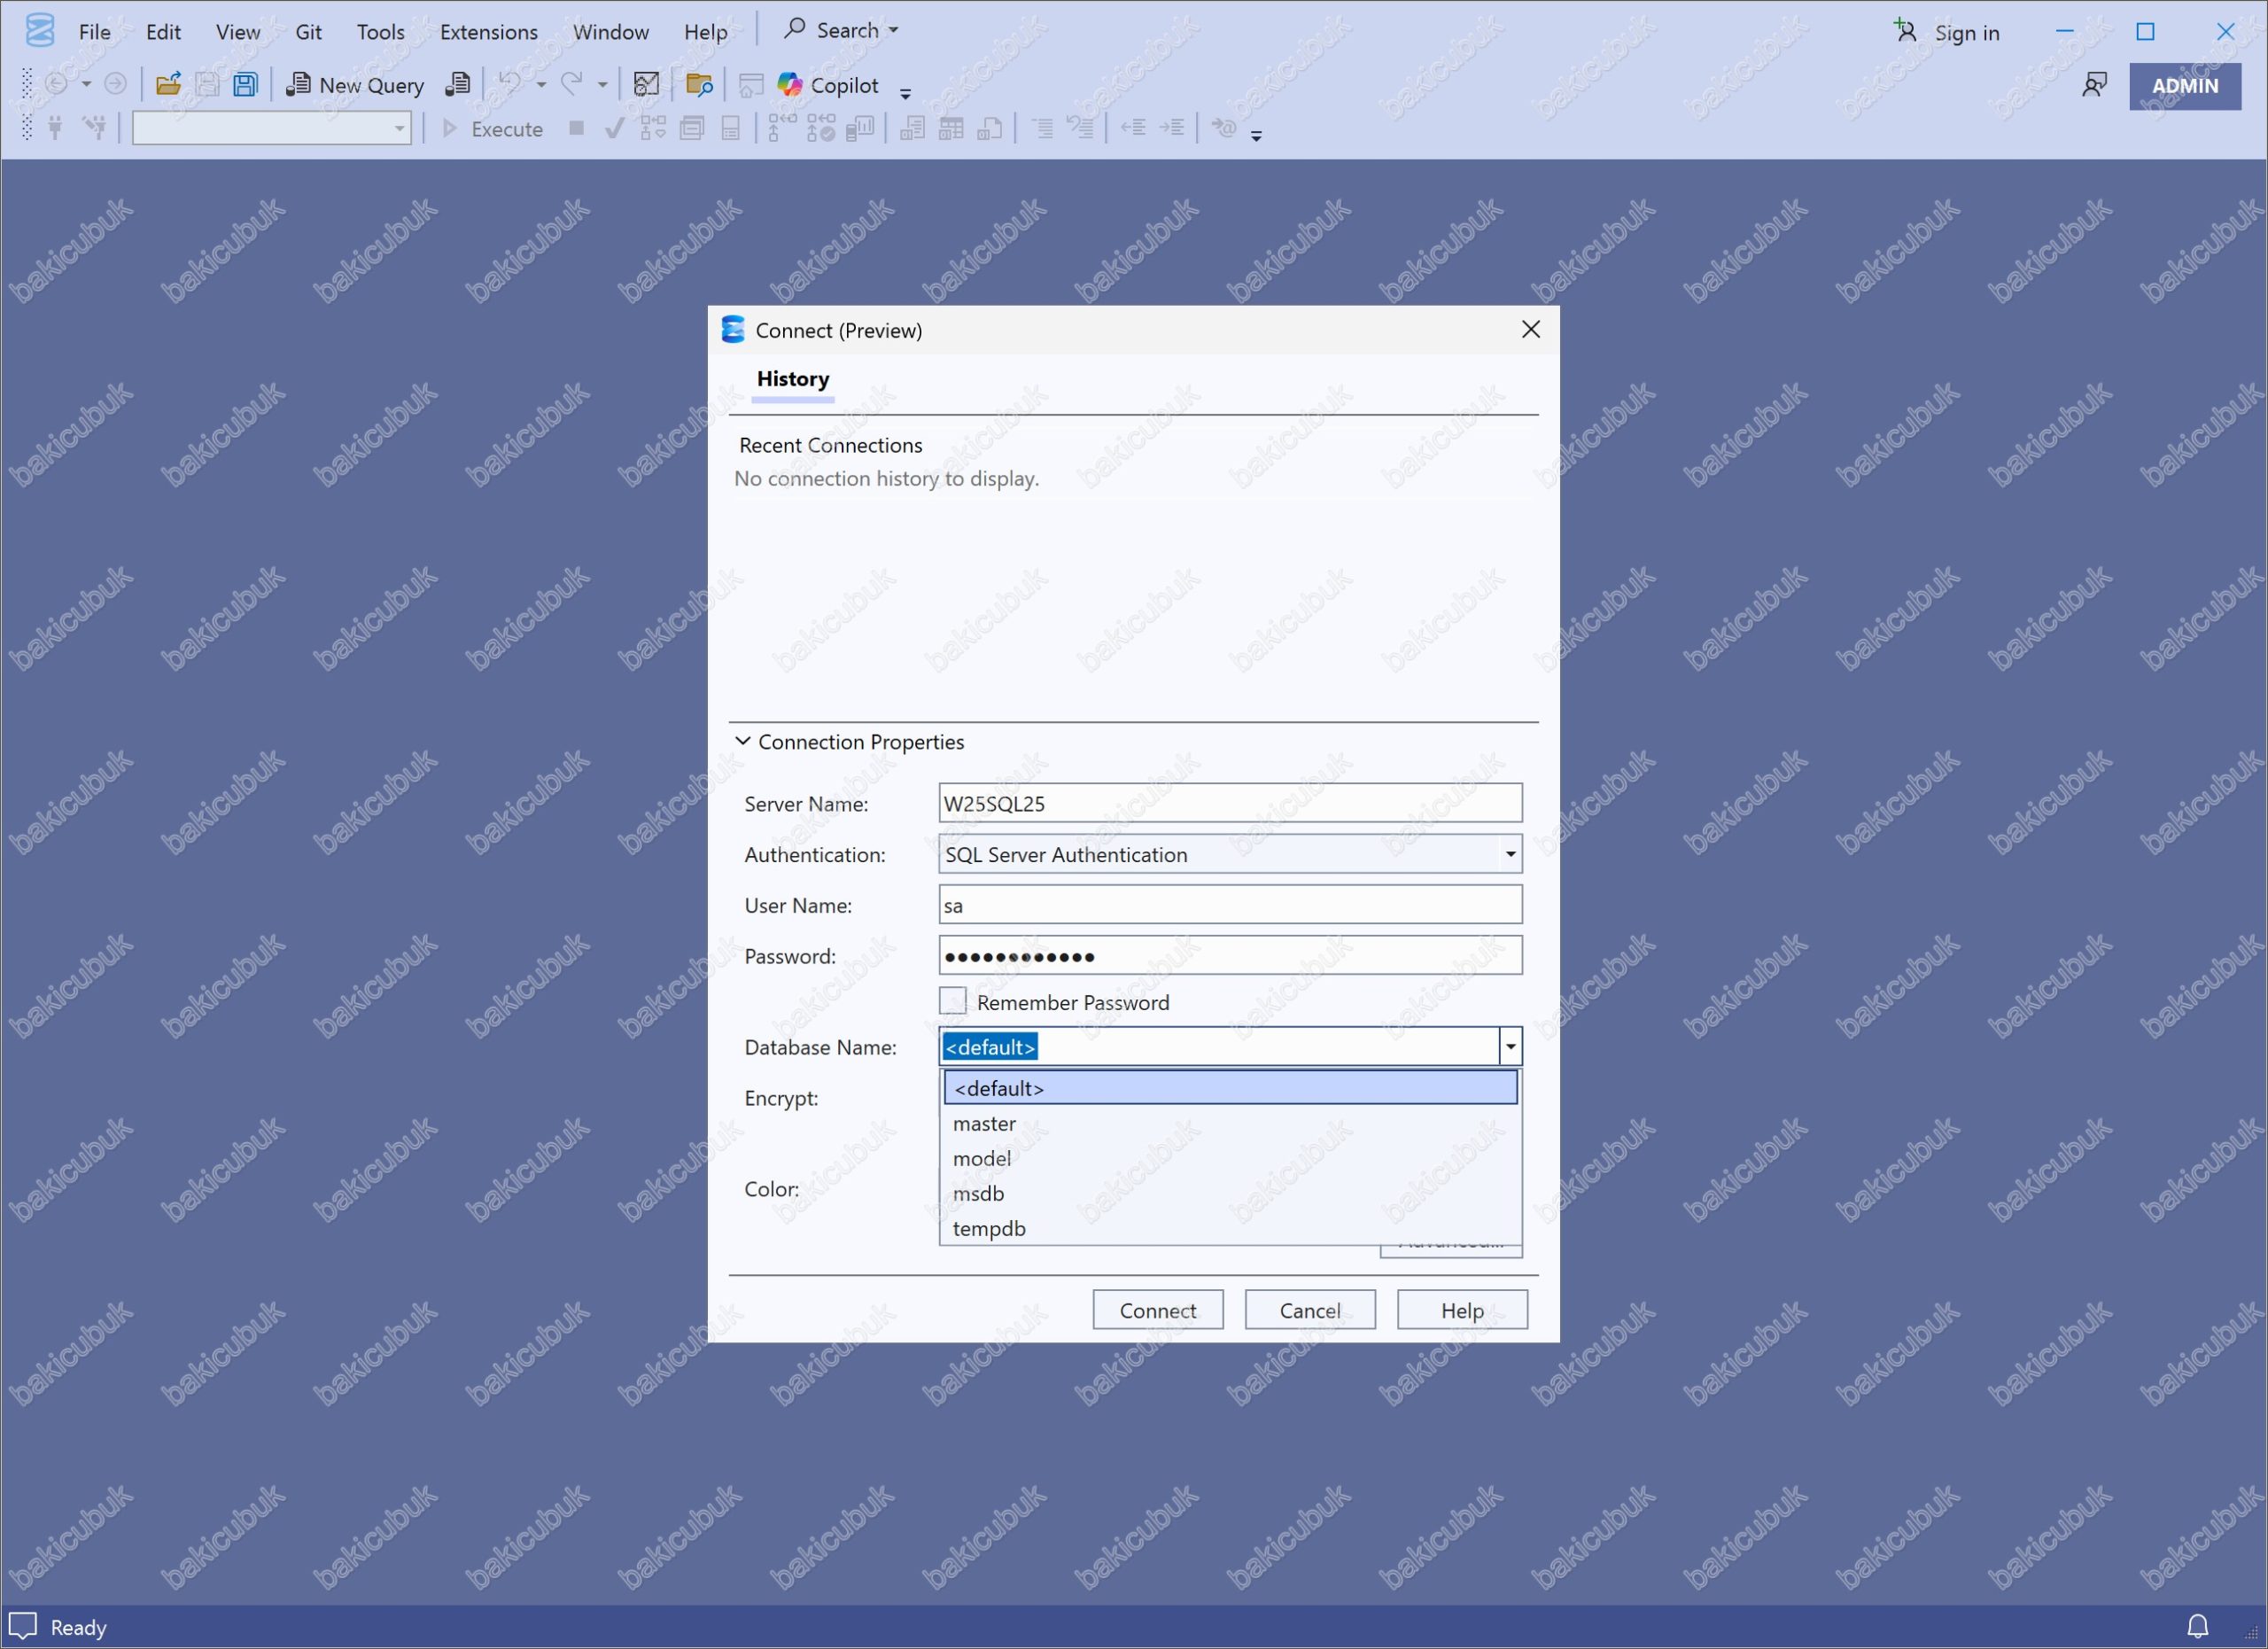The width and height of the screenshot is (2268, 1649).
Task: Click the Connect plug icon
Action: [56, 128]
